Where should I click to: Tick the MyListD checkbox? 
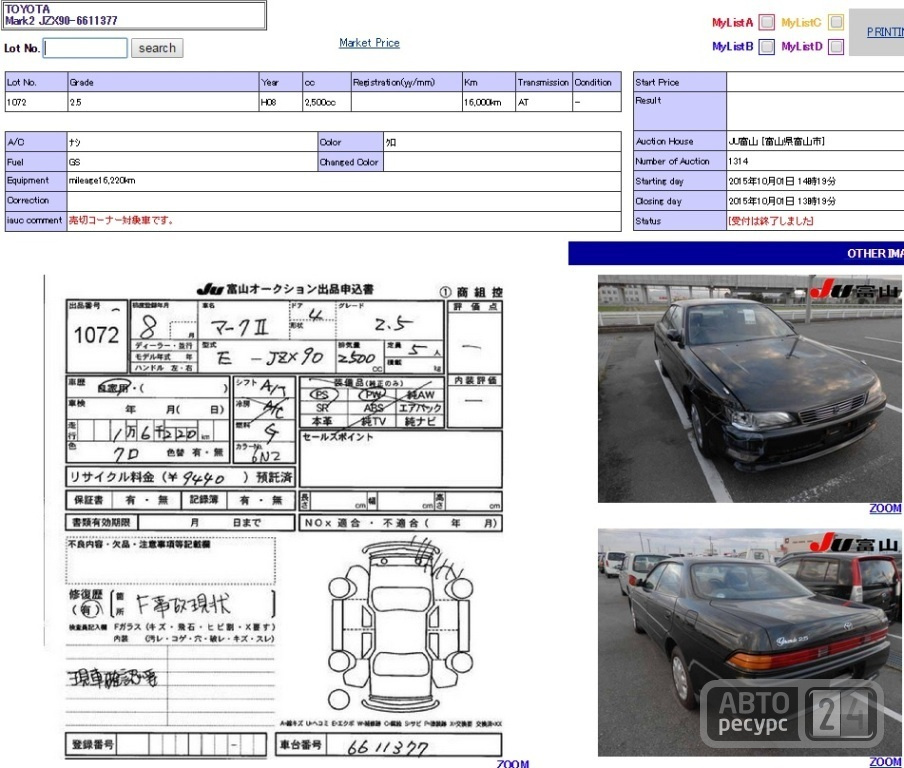[x=835, y=47]
